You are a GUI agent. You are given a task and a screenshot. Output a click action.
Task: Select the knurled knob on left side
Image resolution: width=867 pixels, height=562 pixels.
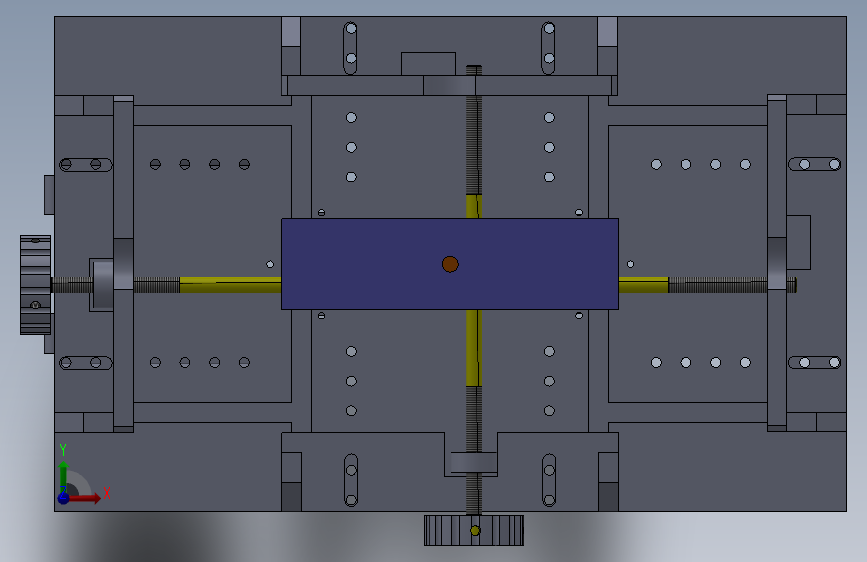[x=35, y=285]
